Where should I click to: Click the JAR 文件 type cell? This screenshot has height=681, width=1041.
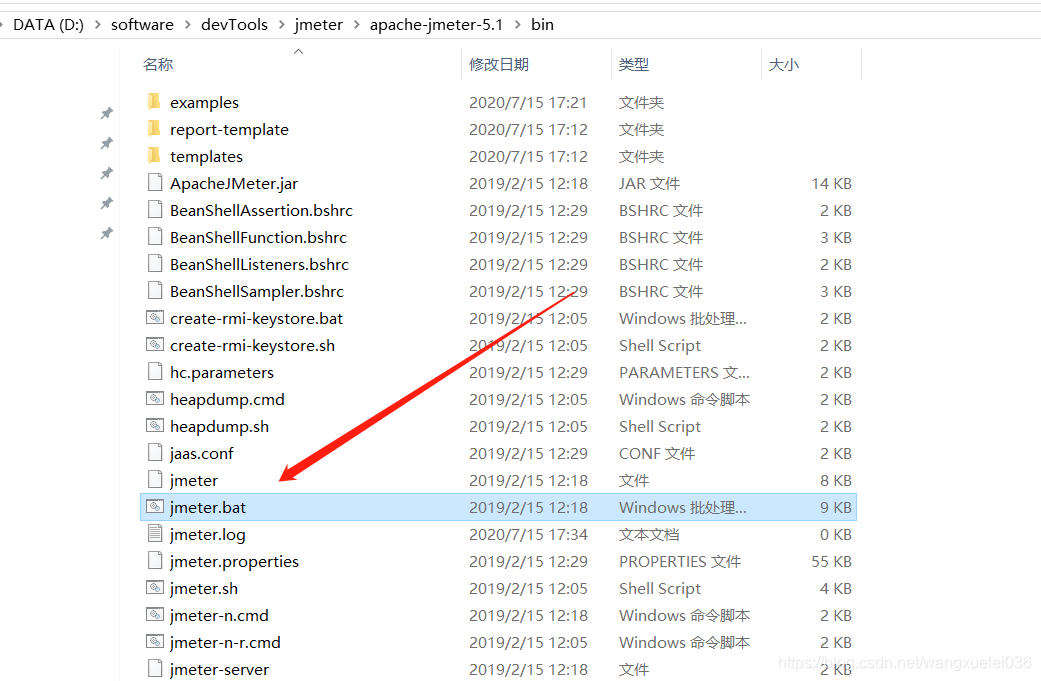pos(649,183)
